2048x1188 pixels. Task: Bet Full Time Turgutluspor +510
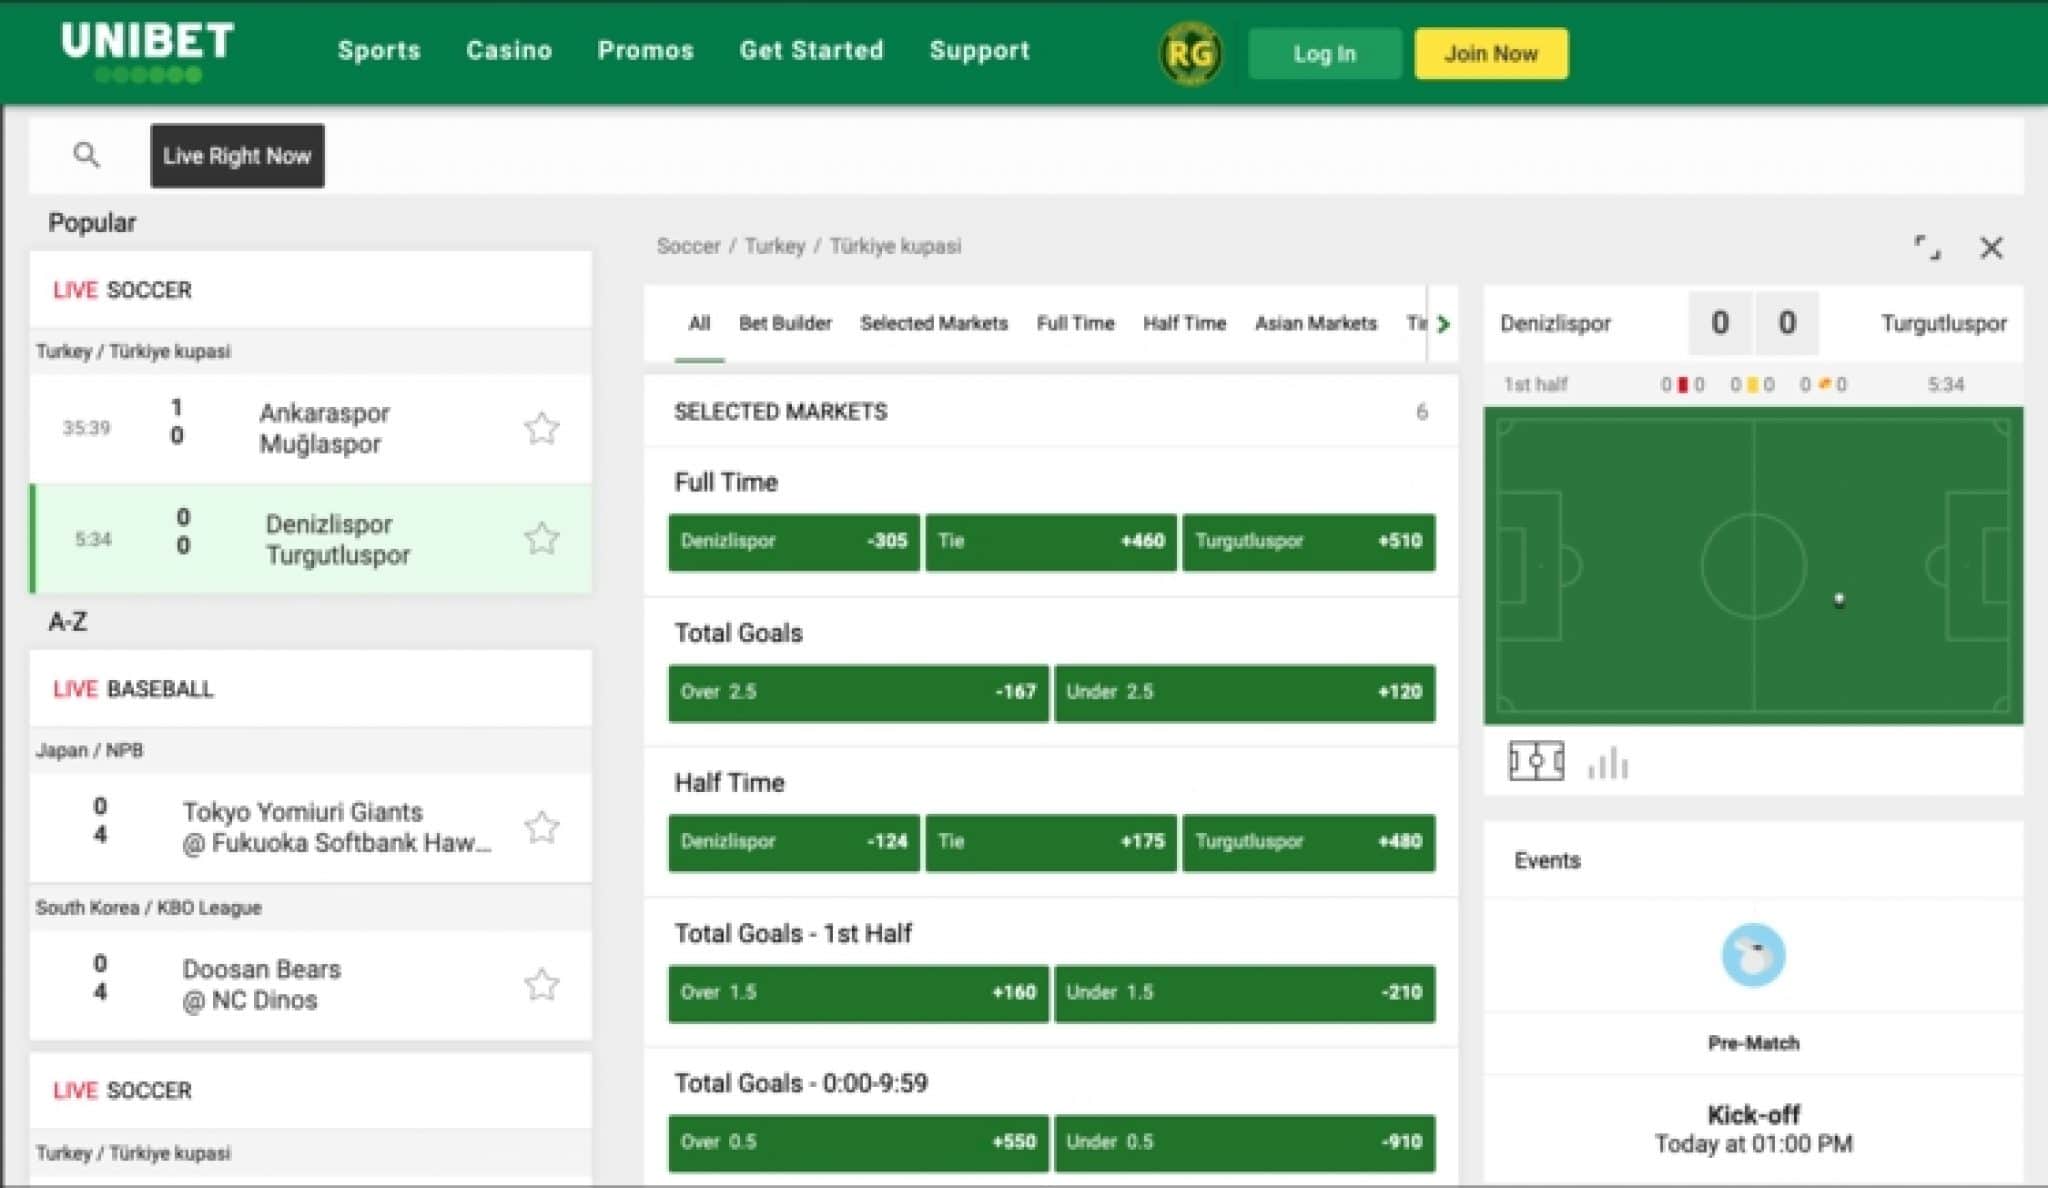(x=1308, y=542)
